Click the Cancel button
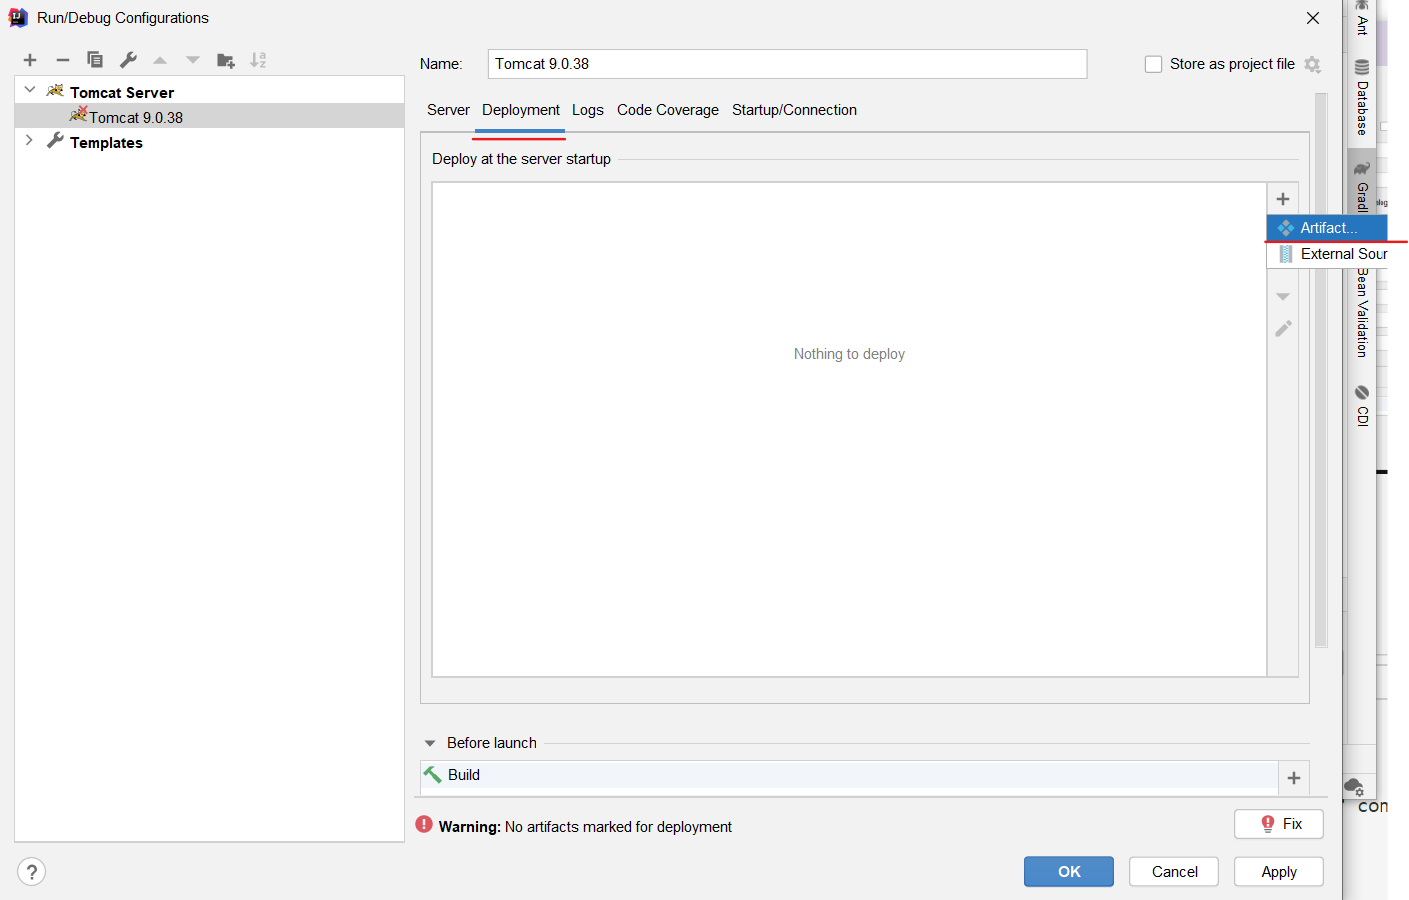The width and height of the screenshot is (1409, 900). pyautogui.click(x=1174, y=872)
